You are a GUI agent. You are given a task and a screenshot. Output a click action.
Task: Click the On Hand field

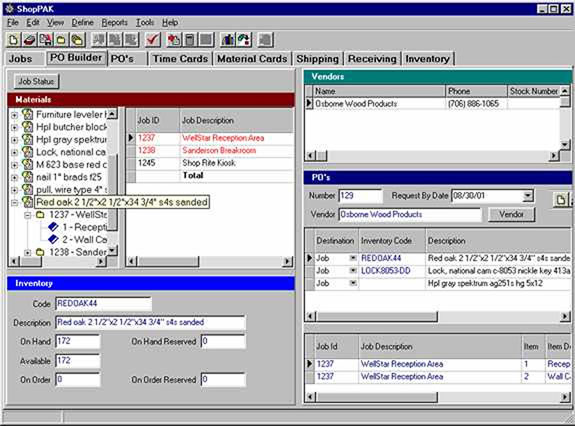(77, 341)
